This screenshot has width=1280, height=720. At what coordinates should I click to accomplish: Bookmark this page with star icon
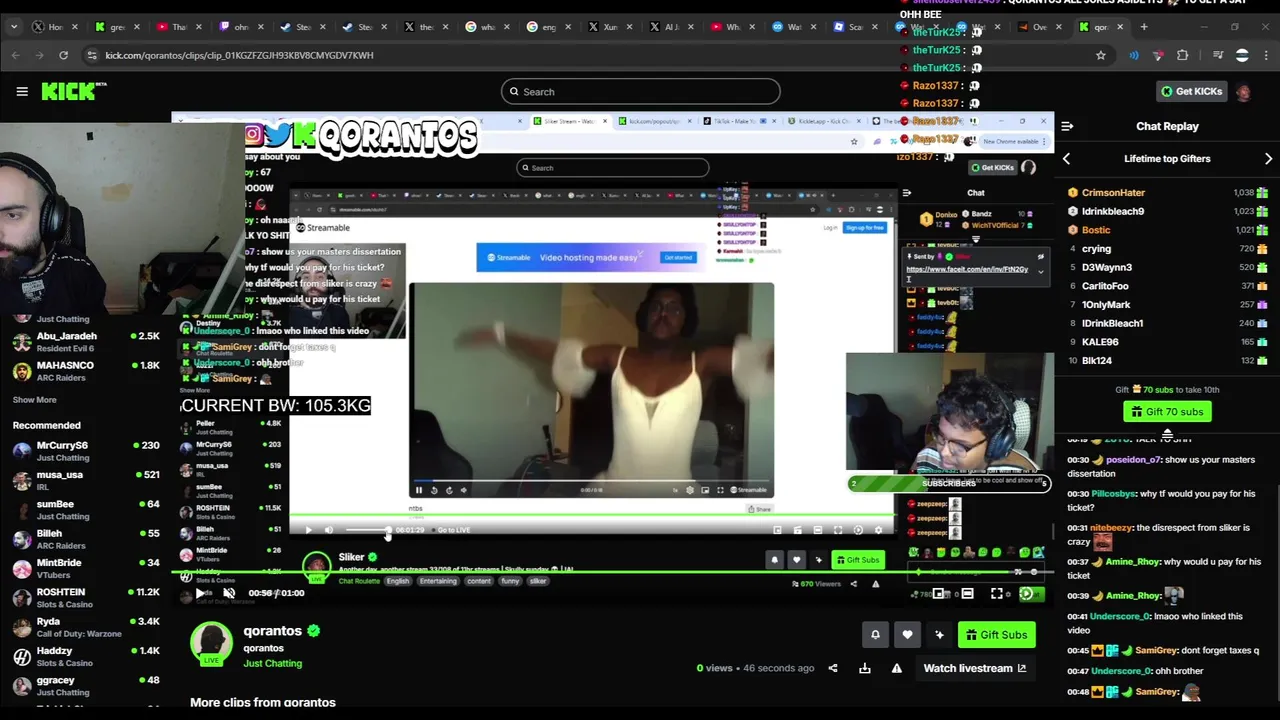click(1101, 55)
